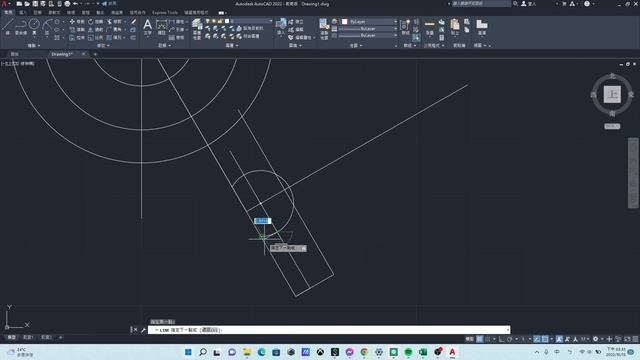Open the Annotate ribbon tab

coord(38,13)
